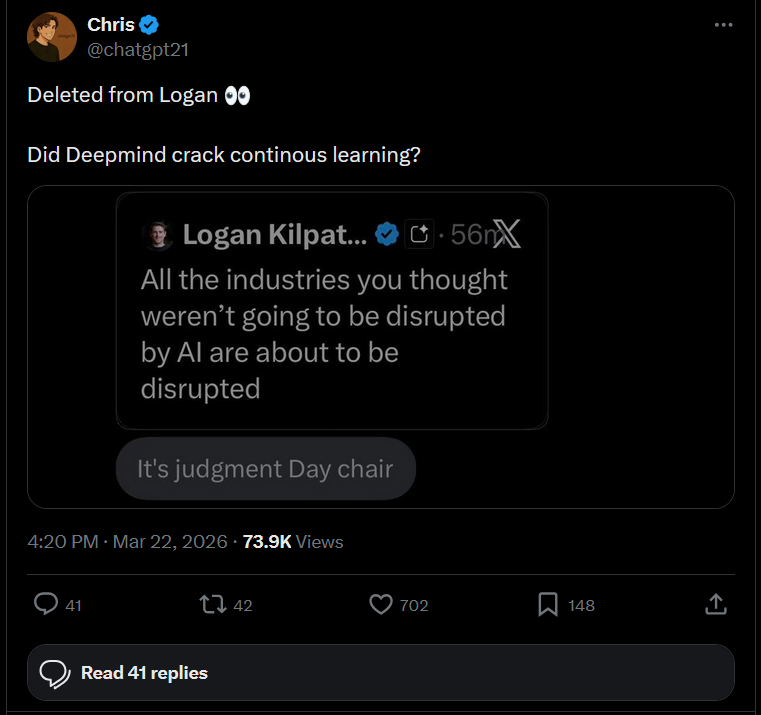Click the blue verified badge next to Chris

(150, 25)
